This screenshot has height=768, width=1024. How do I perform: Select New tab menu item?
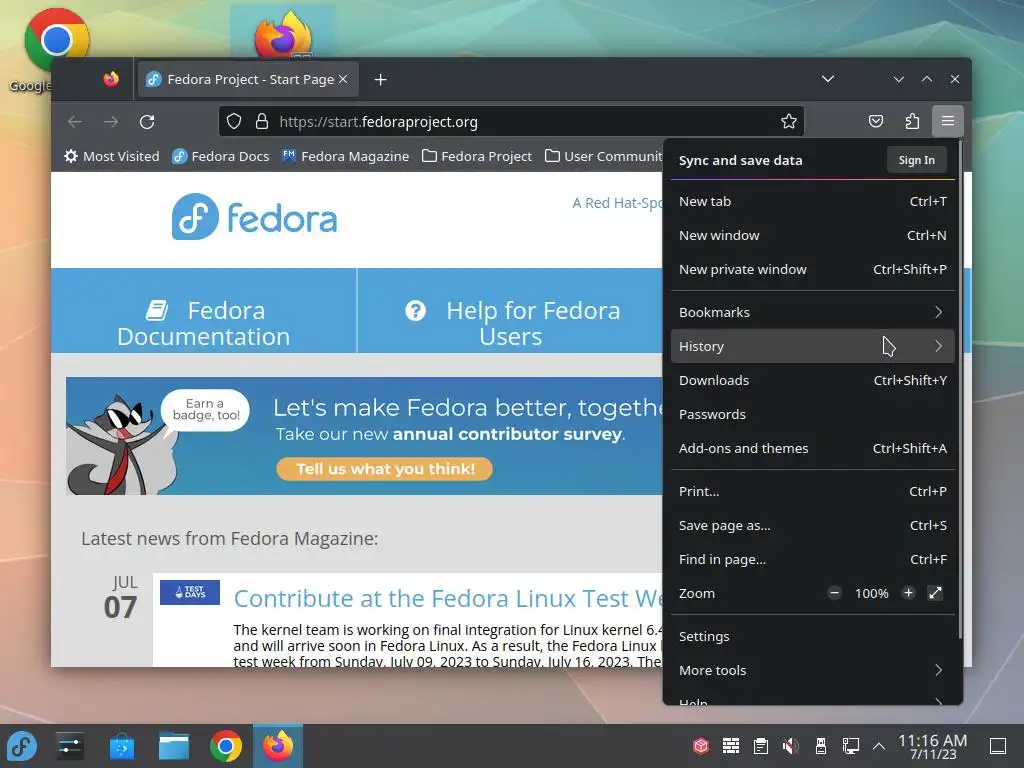(812, 201)
